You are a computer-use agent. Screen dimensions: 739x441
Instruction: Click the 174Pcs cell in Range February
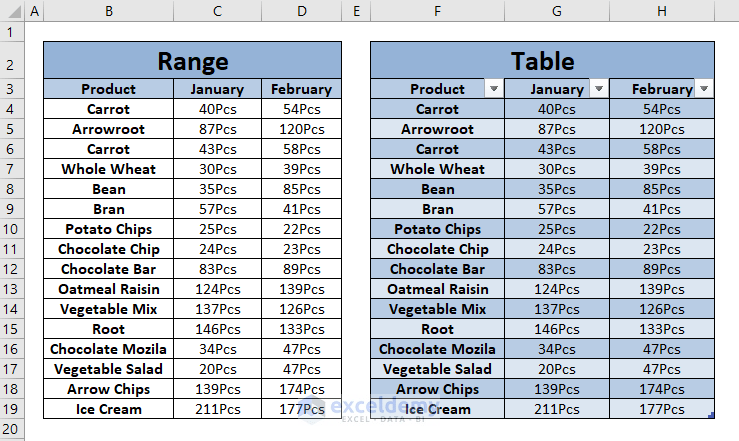point(302,389)
